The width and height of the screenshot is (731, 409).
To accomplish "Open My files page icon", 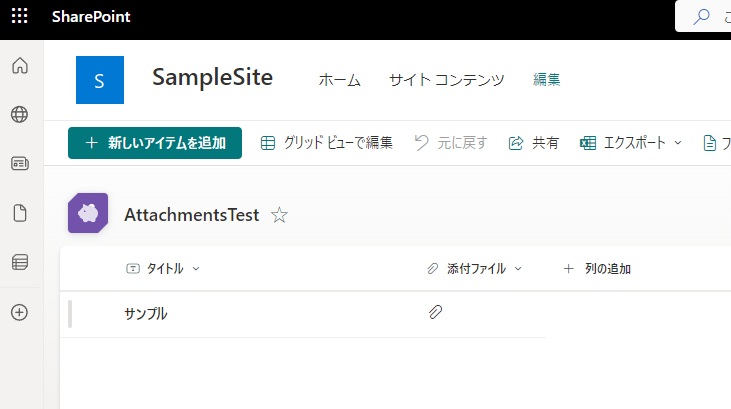I will [20, 213].
